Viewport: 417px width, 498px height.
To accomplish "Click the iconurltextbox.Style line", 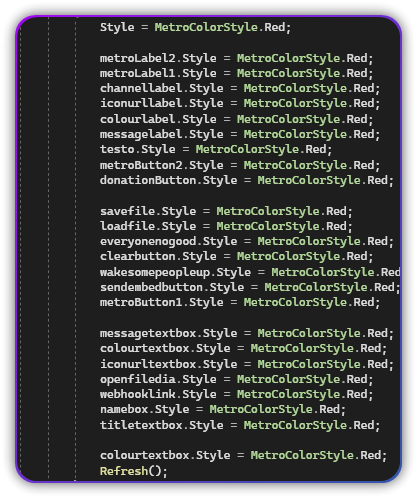I will [247, 364].
